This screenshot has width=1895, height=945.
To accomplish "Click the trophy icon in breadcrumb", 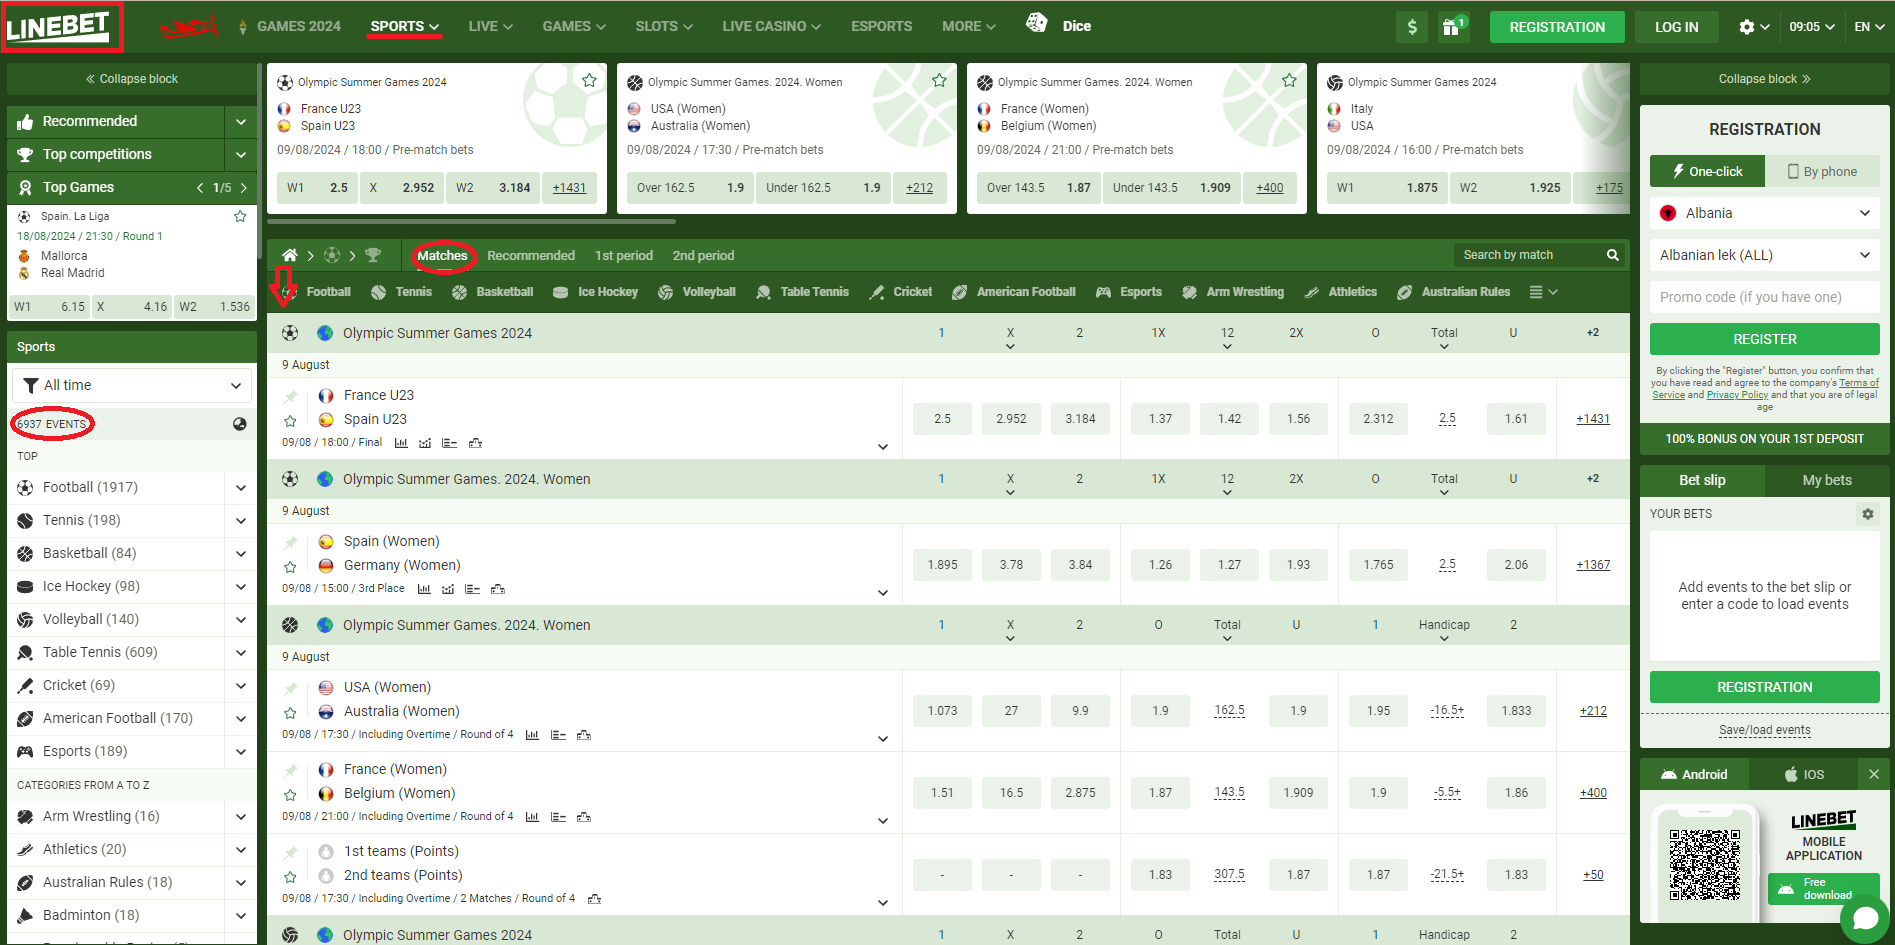I will (373, 255).
